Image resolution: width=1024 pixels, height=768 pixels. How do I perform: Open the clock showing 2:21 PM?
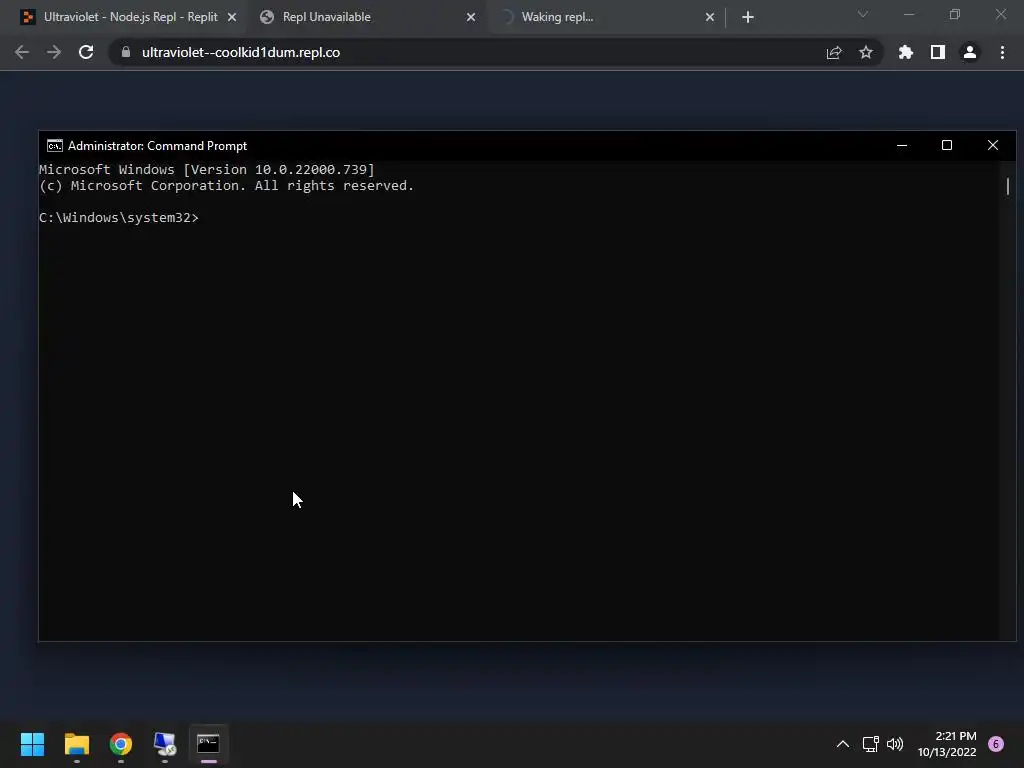coord(947,744)
